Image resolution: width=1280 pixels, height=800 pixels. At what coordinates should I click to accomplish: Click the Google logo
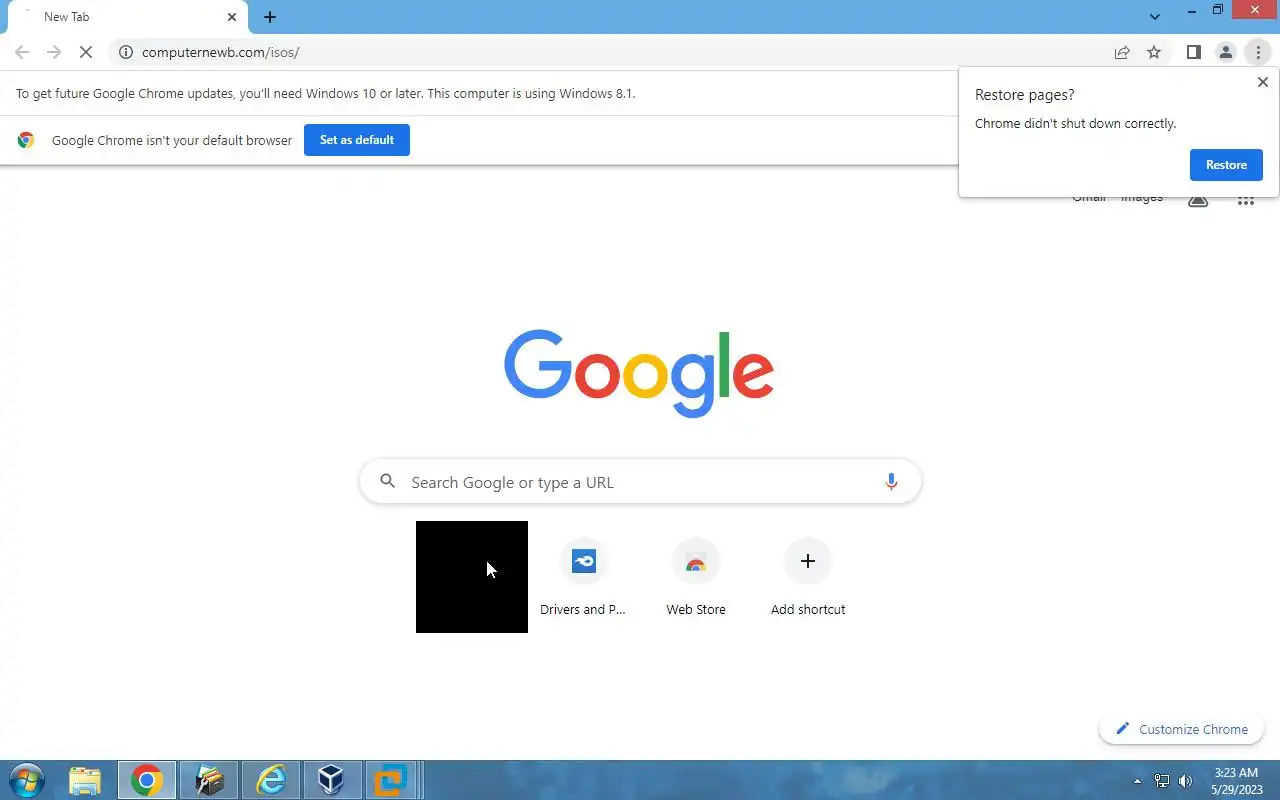(x=639, y=372)
